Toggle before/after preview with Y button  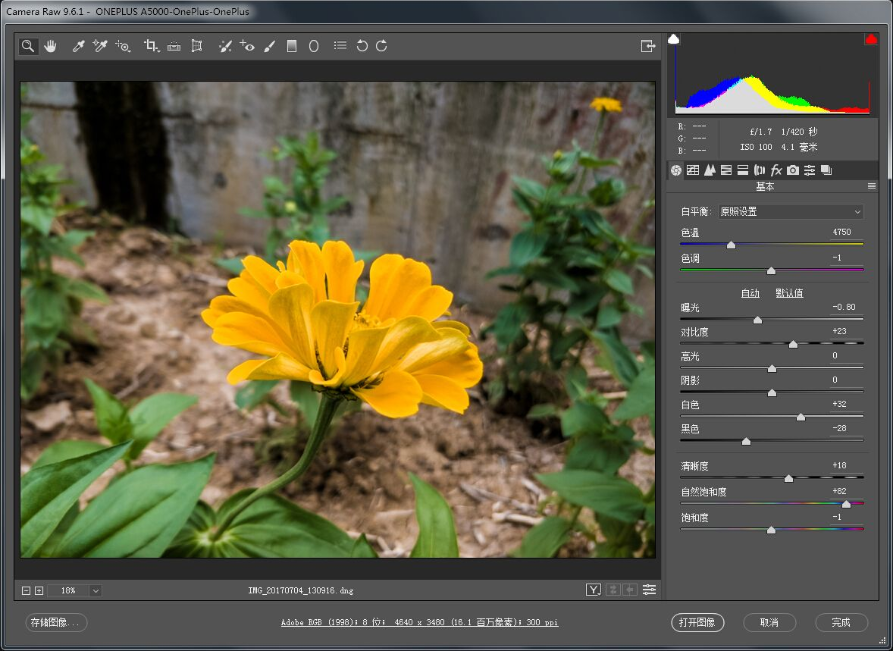point(593,590)
